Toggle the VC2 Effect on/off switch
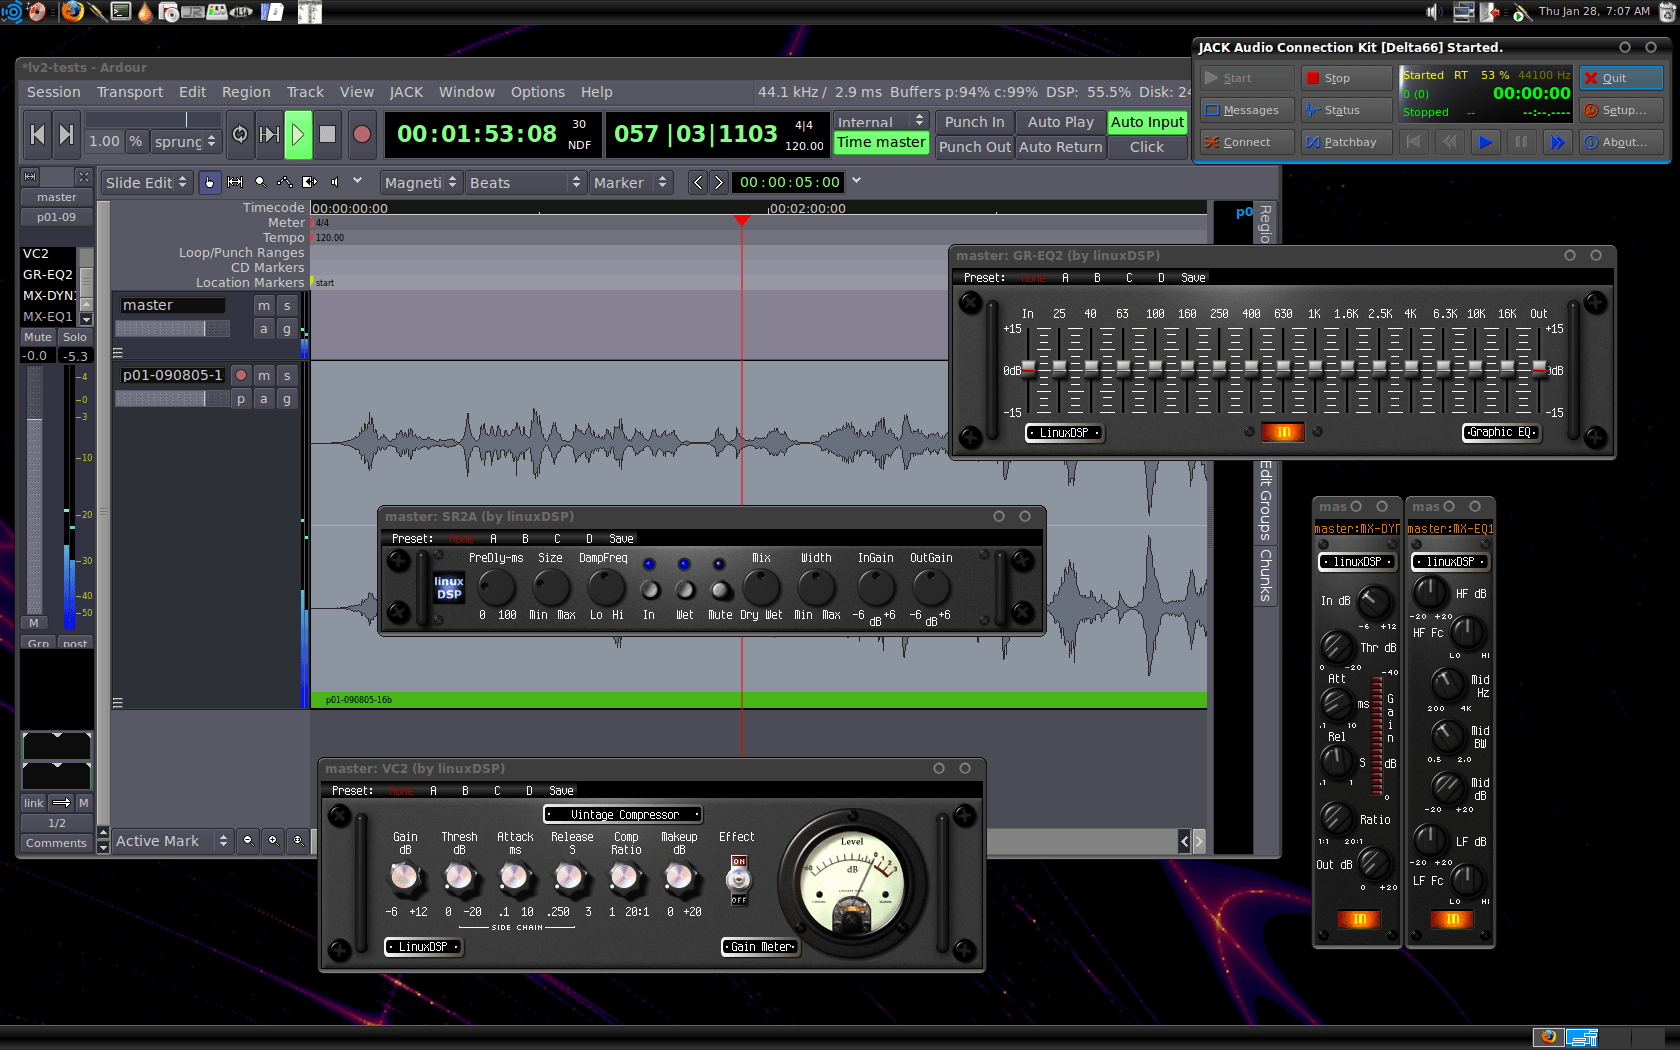The width and height of the screenshot is (1680, 1050). click(x=738, y=880)
